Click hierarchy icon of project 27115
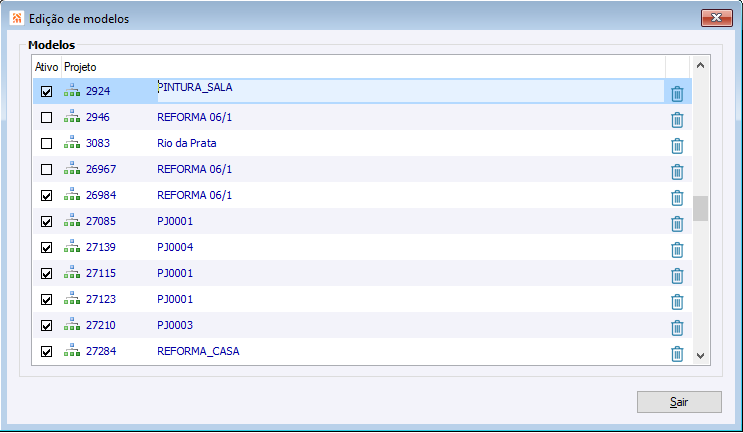 coord(72,272)
